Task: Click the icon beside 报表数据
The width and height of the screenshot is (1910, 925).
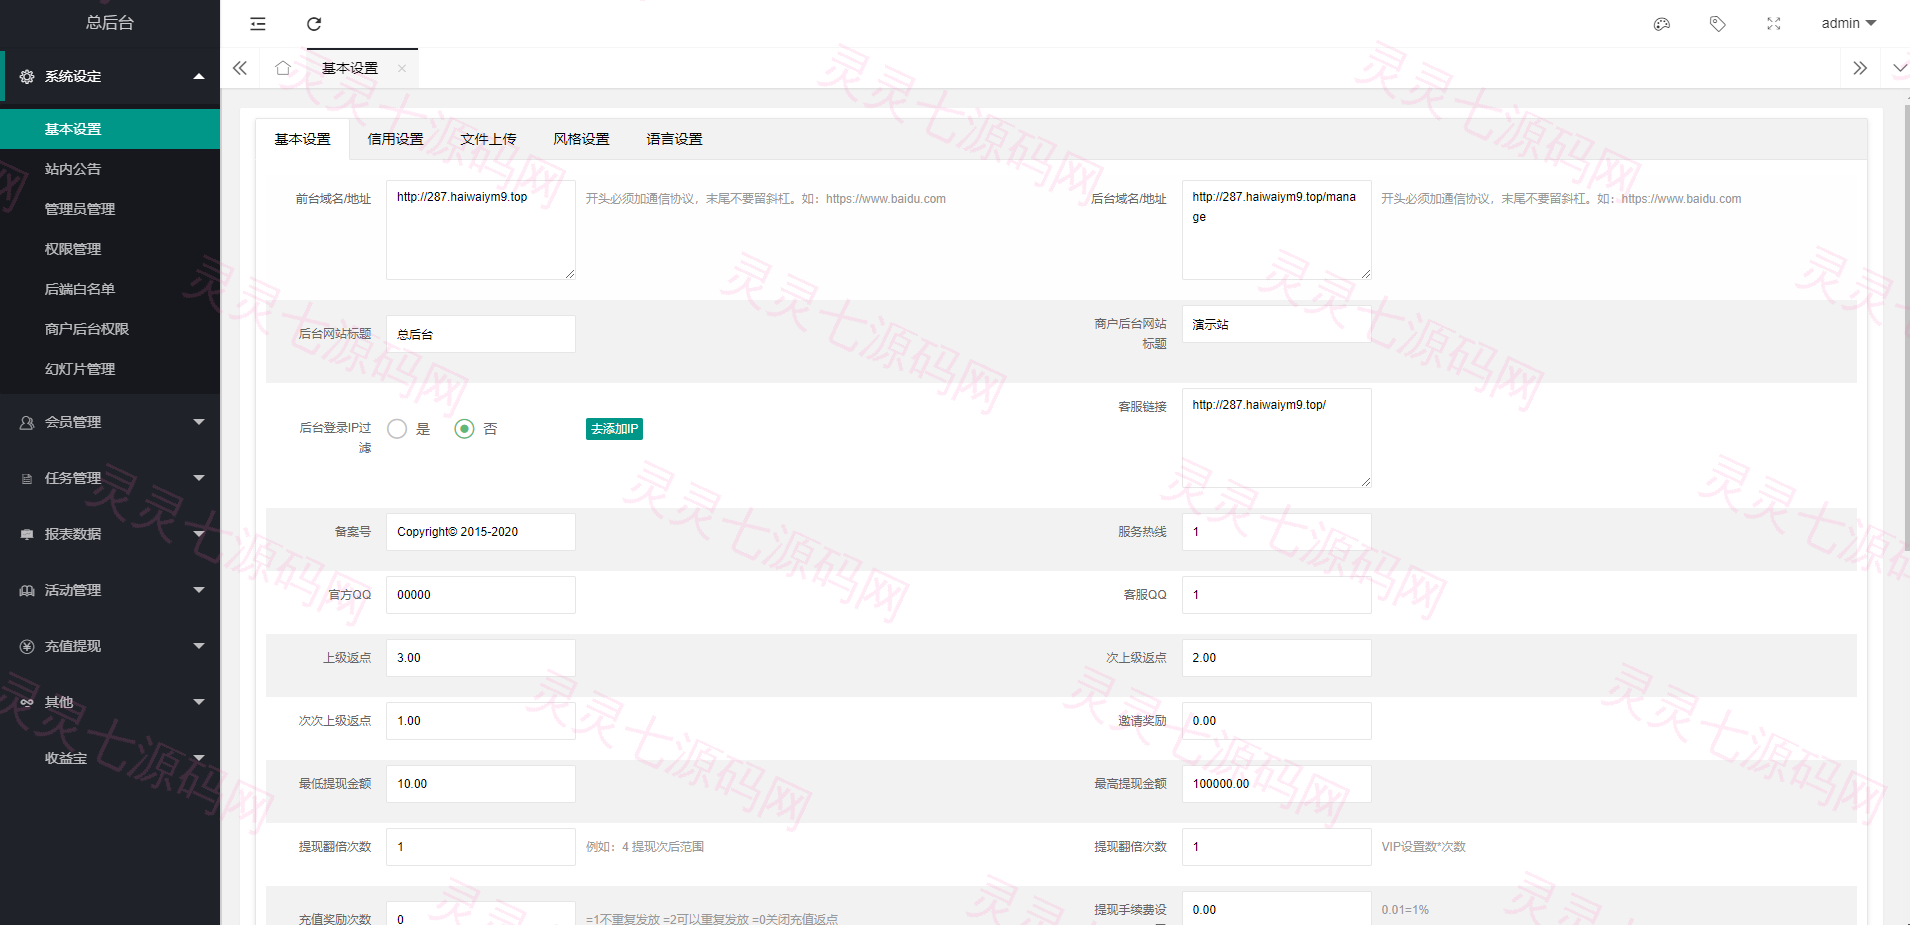Action: [x=27, y=534]
